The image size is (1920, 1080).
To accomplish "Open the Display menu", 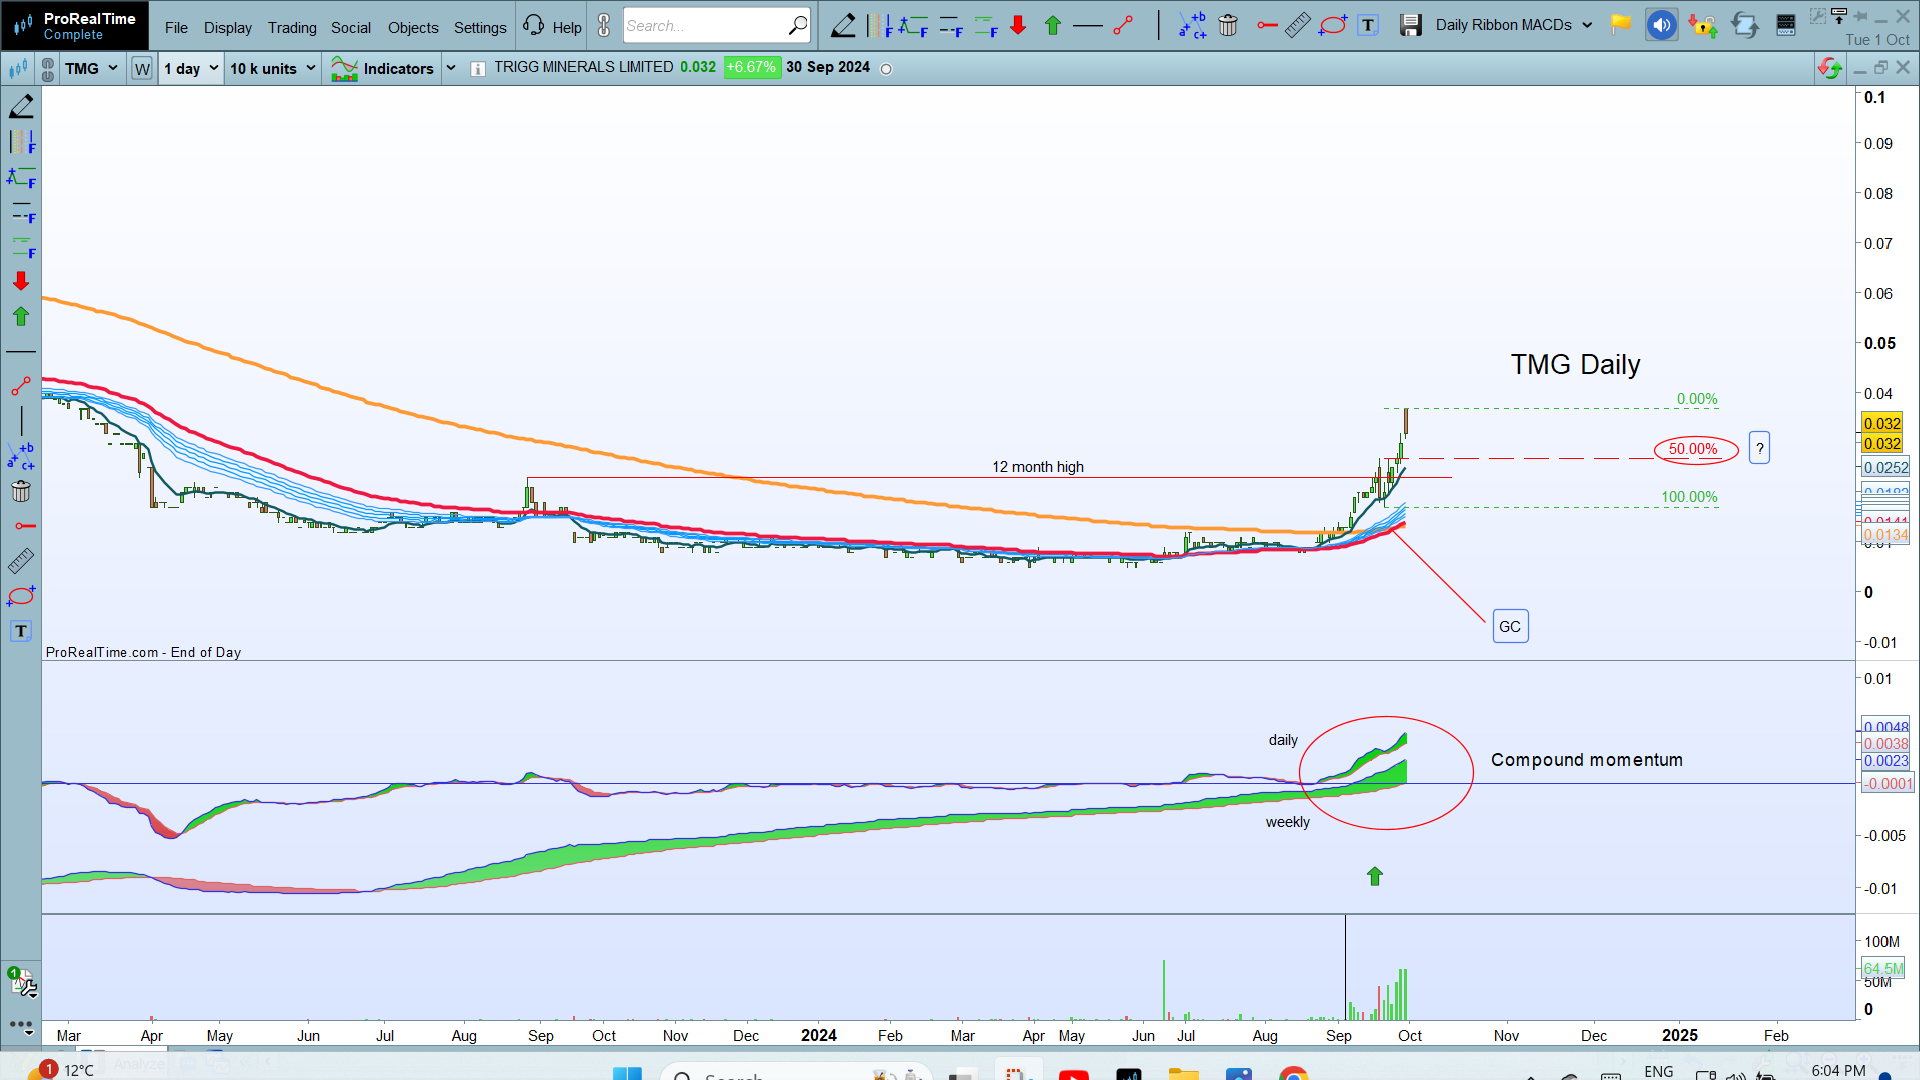I will point(228,28).
